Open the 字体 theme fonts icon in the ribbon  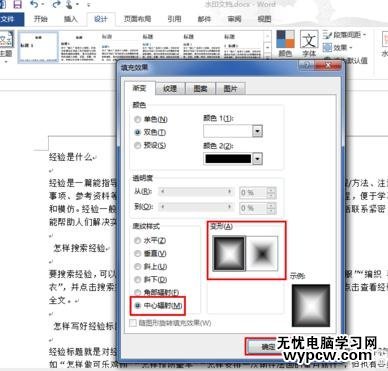pyautogui.click(x=309, y=44)
